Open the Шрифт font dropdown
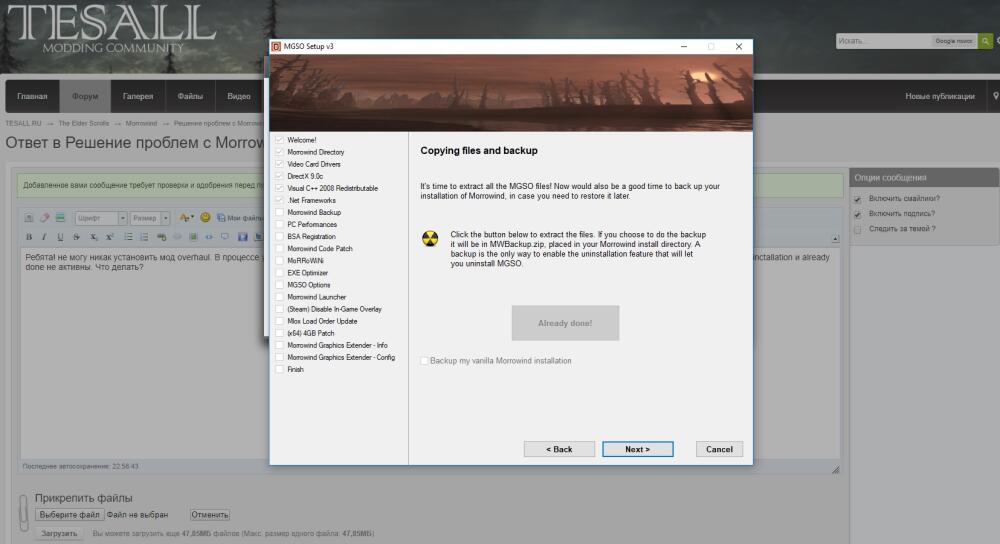This screenshot has width=1000, height=544. [x=101, y=218]
